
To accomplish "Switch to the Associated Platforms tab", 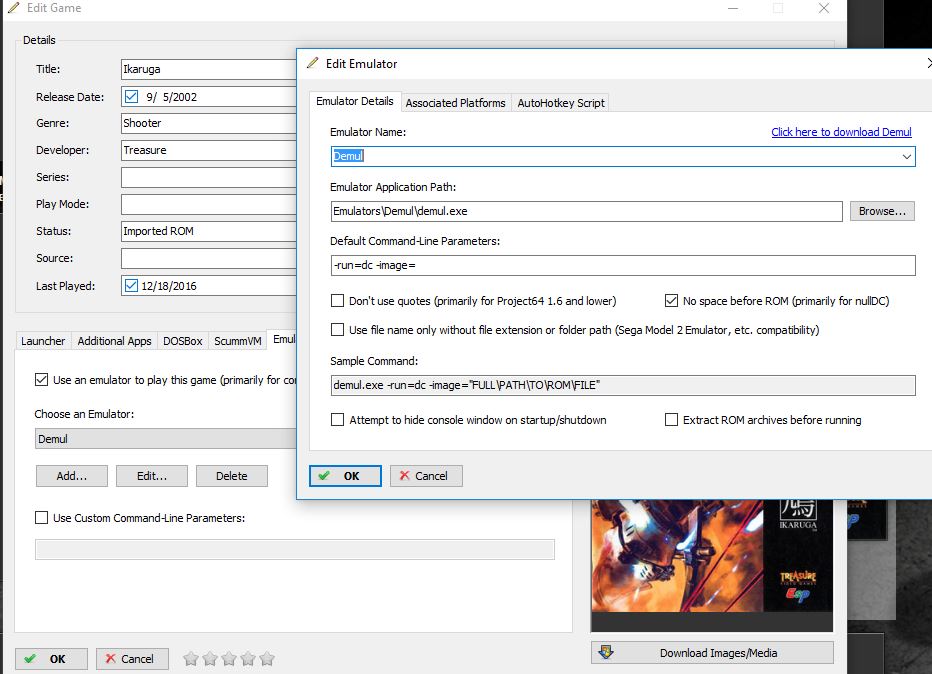I will point(455,103).
